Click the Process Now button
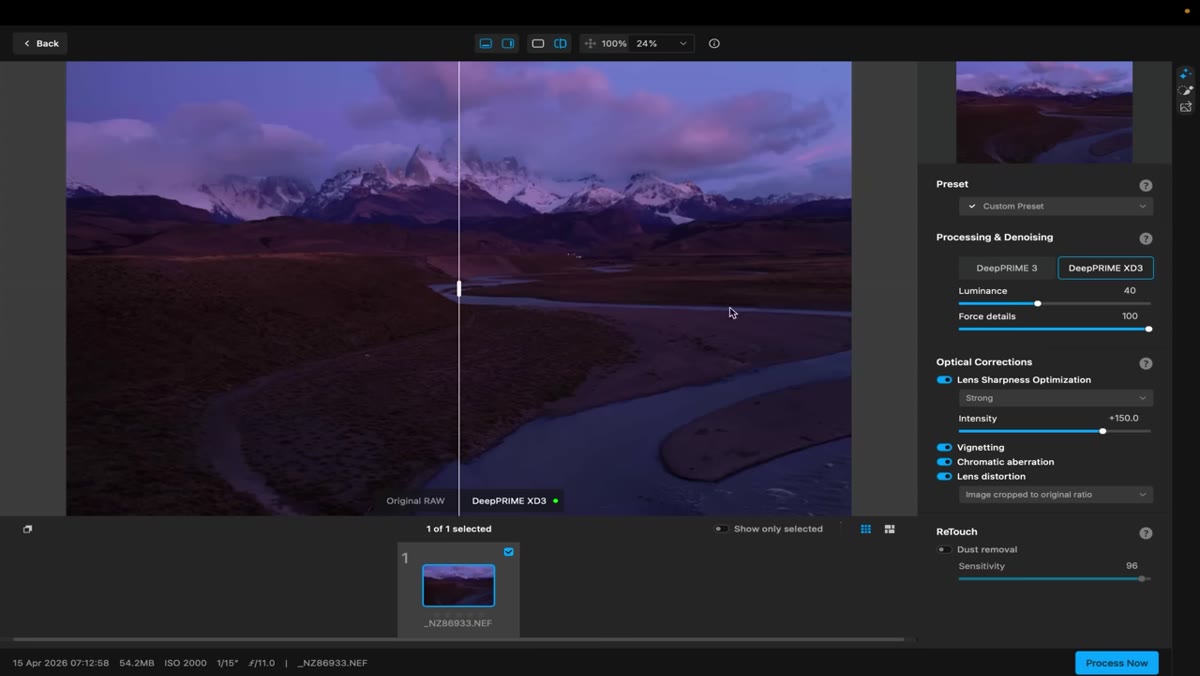The image size is (1200, 676). click(x=1117, y=663)
